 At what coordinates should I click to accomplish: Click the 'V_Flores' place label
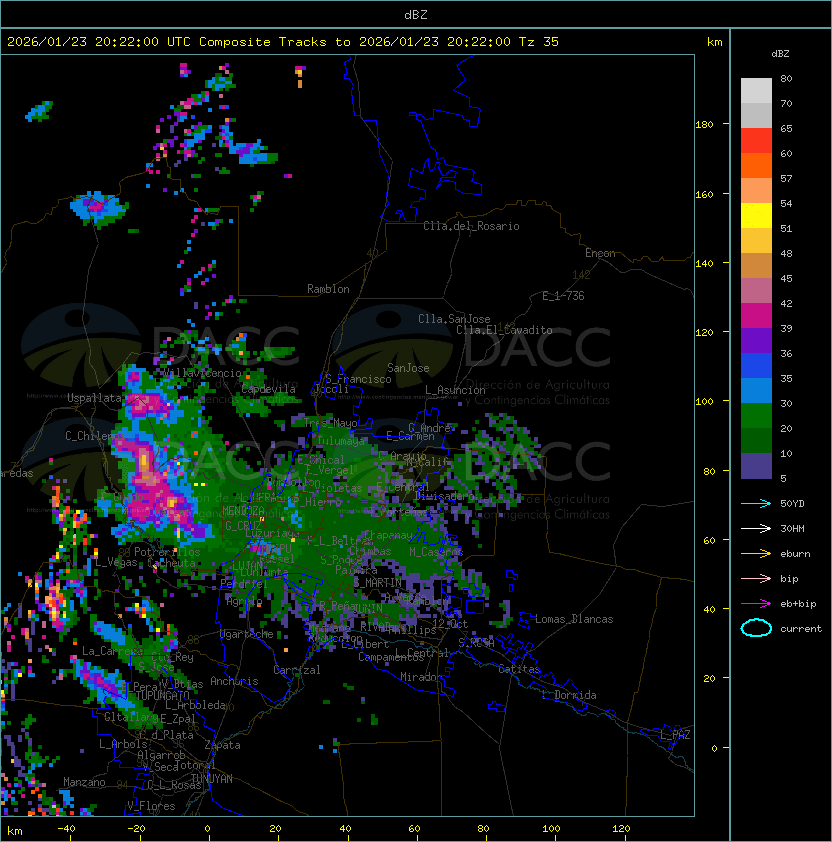click(151, 806)
